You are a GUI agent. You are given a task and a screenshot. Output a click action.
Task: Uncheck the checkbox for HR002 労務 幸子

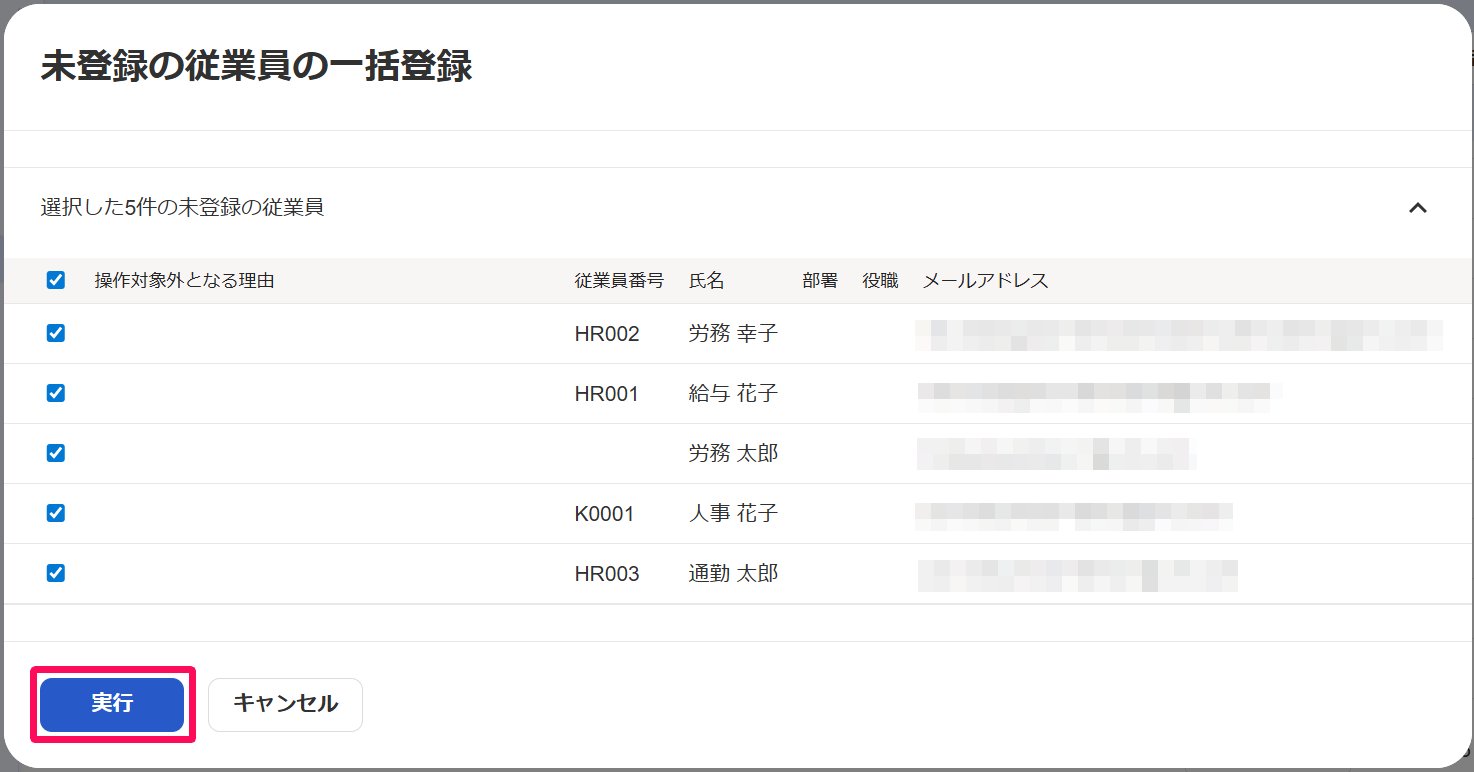(x=56, y=333)
